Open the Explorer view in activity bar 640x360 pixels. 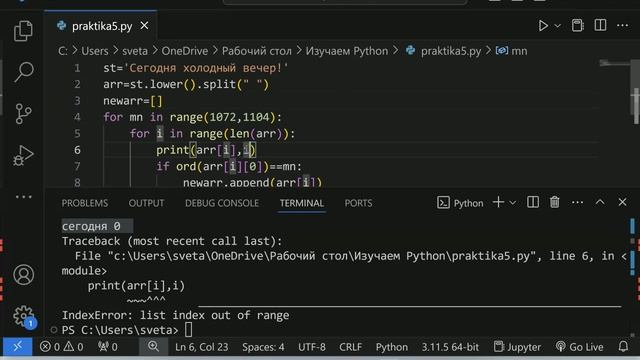coord(23,31)
